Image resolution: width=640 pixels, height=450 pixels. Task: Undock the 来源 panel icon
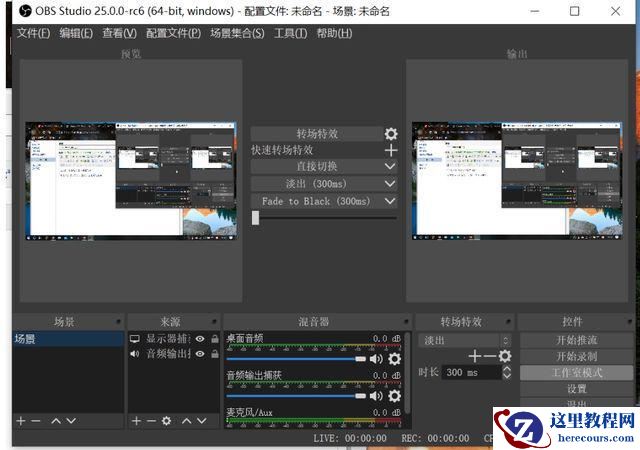pos(215,321)
